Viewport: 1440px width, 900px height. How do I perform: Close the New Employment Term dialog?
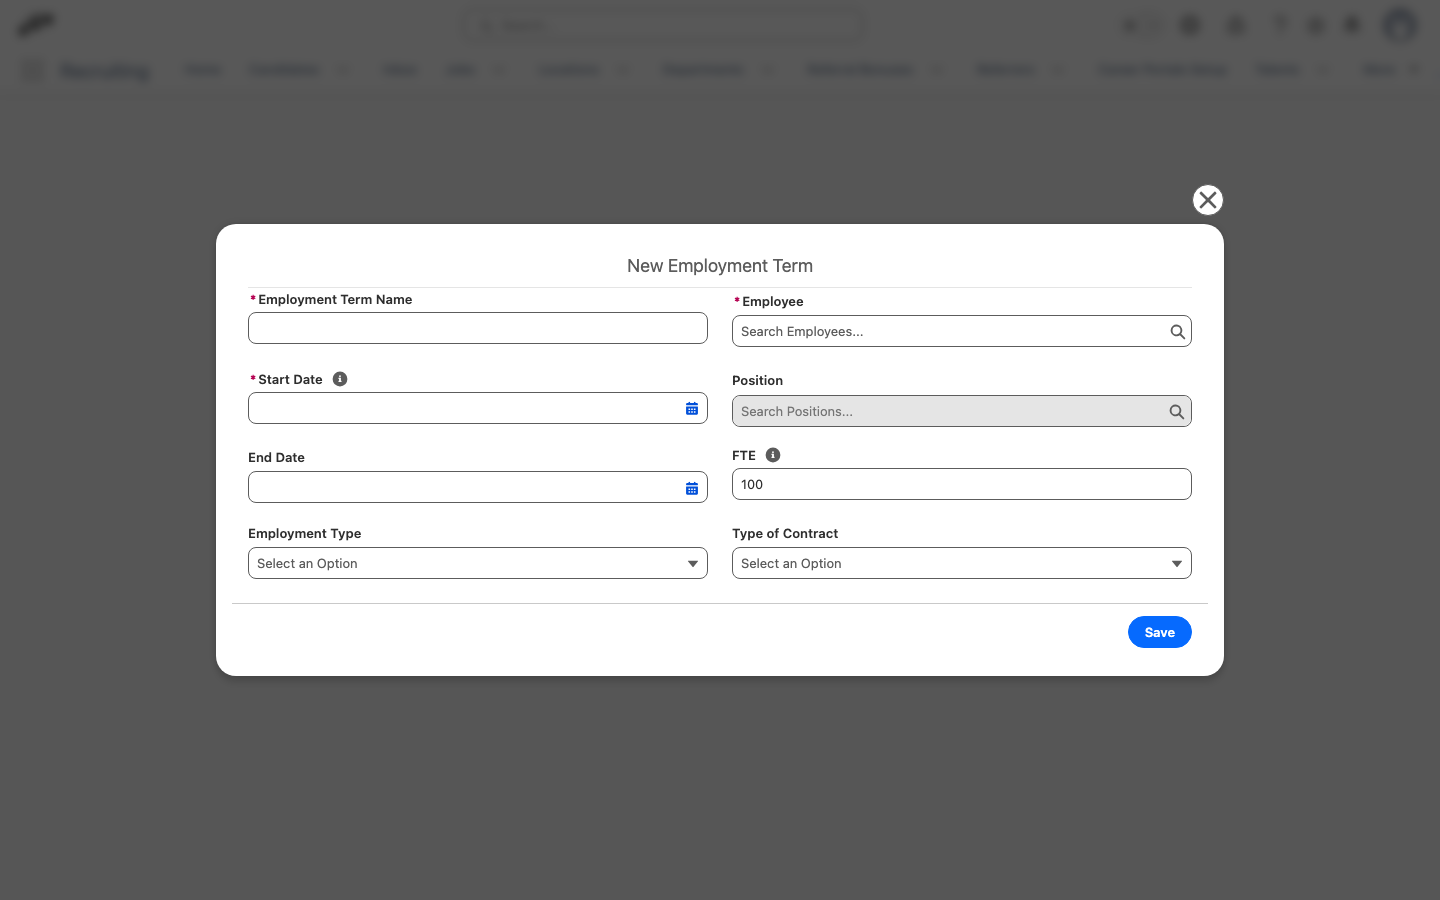tap(1208, 200)
